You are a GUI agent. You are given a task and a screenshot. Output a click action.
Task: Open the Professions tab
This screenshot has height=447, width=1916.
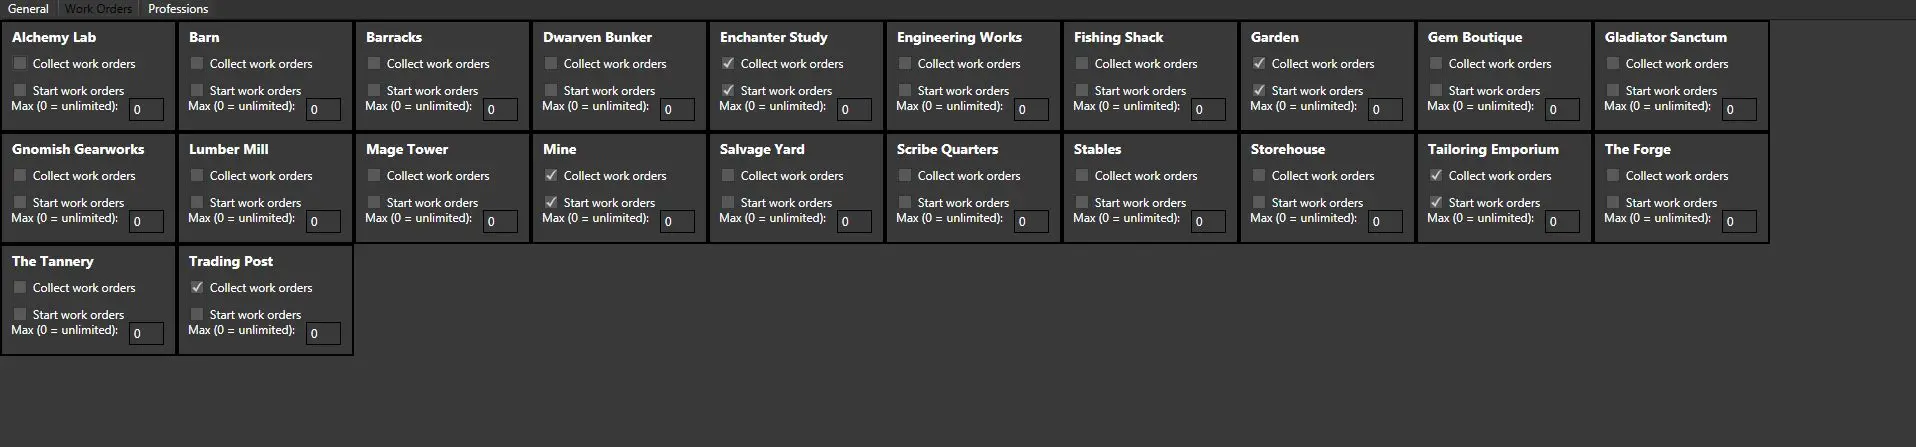178,9
